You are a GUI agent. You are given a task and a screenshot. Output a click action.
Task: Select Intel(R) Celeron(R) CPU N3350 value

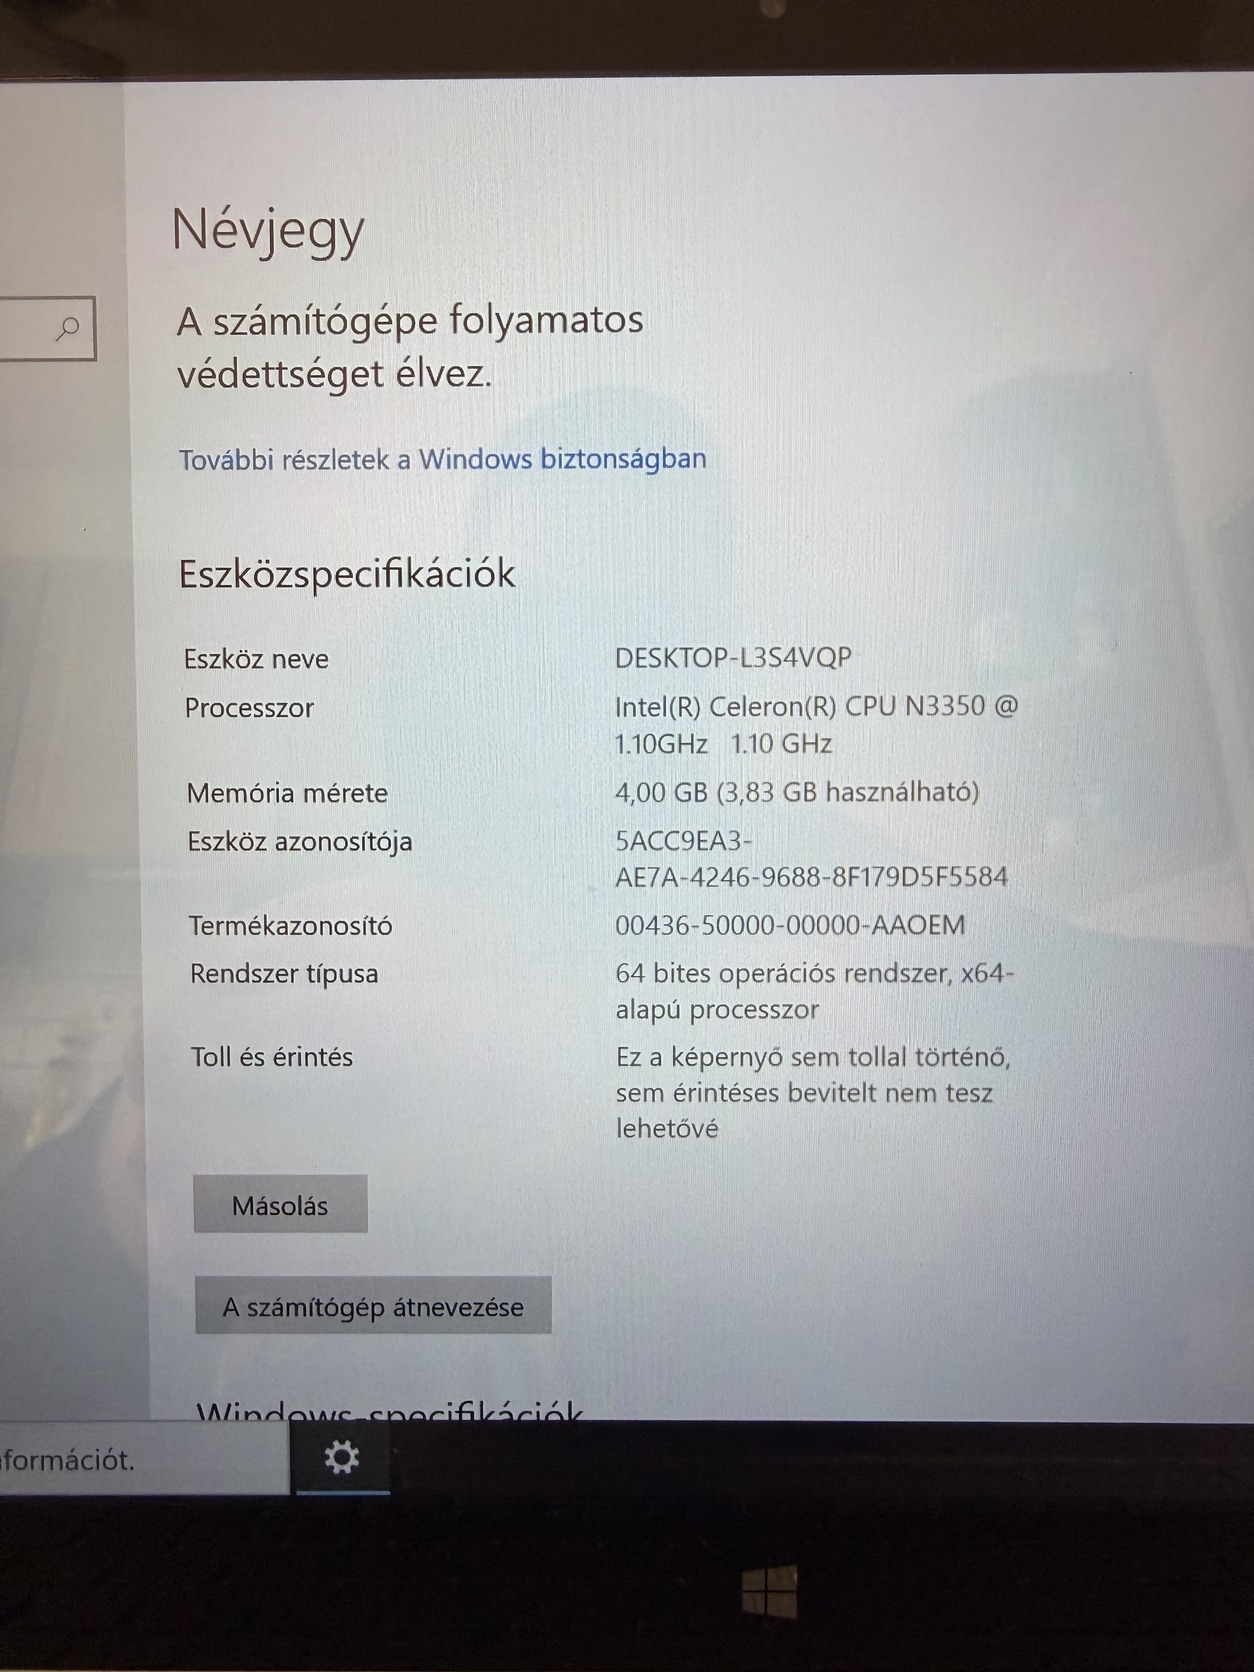(x=815, y=725)
